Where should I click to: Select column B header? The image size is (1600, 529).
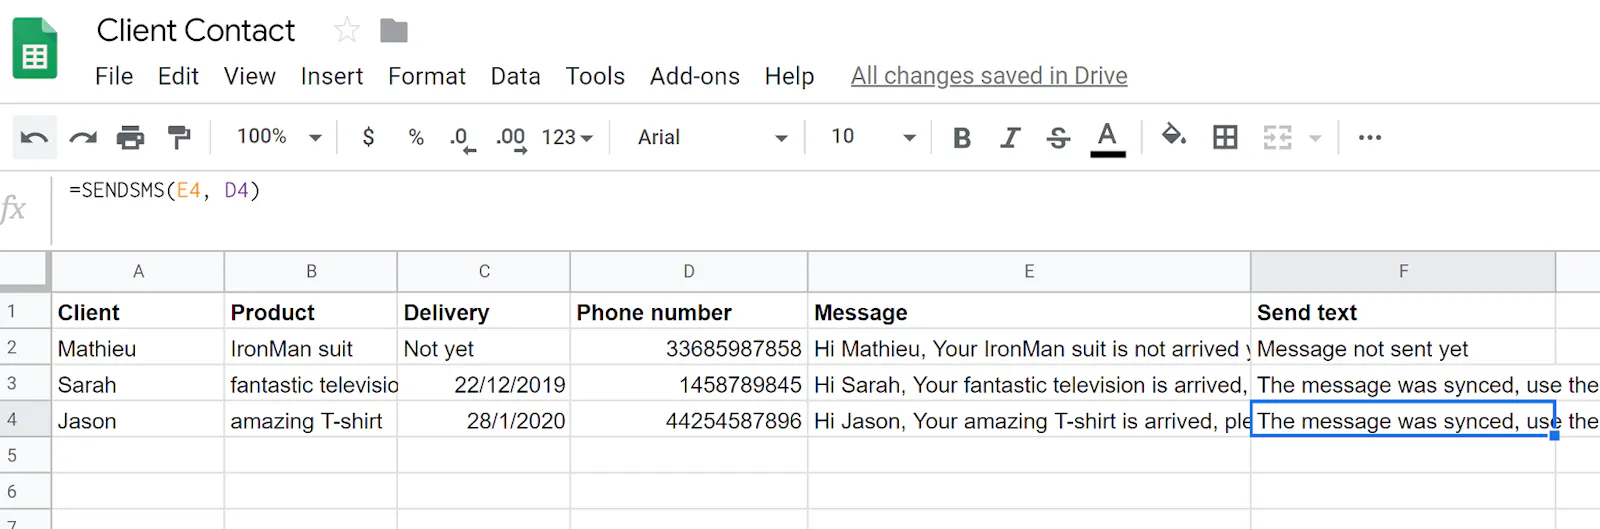click(311, 271)
